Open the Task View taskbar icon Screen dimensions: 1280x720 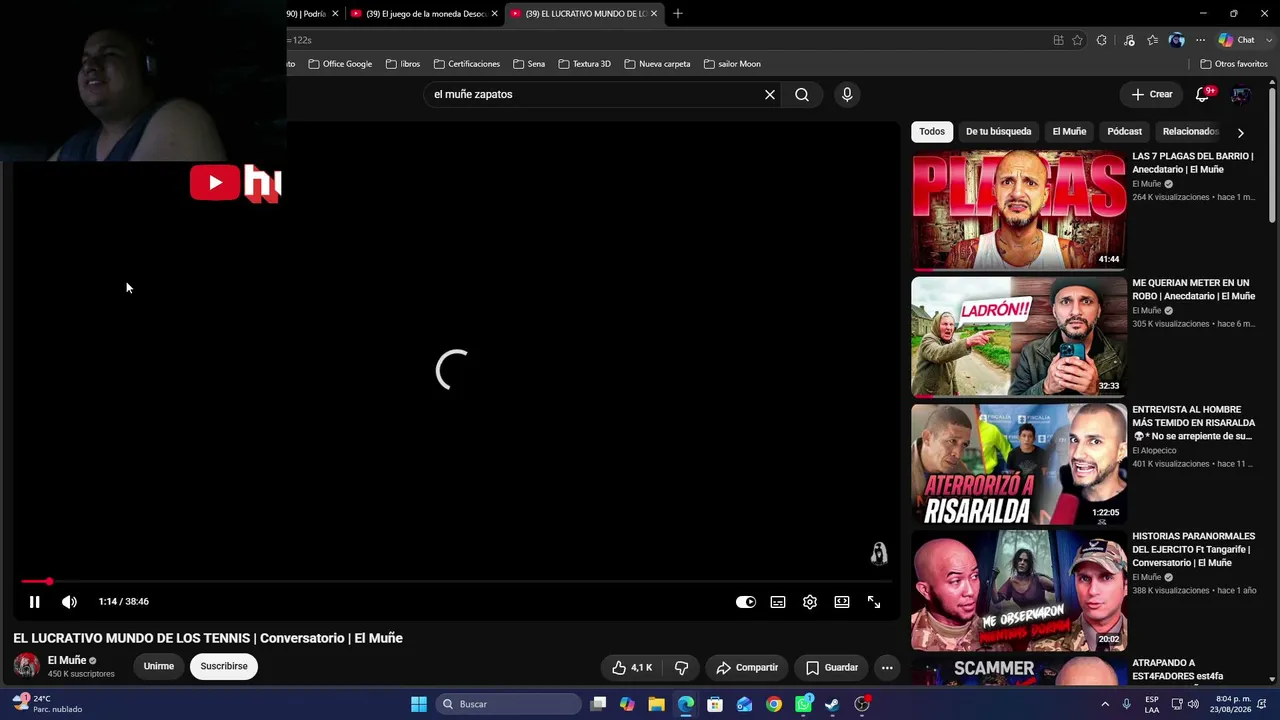click(598, 704)
